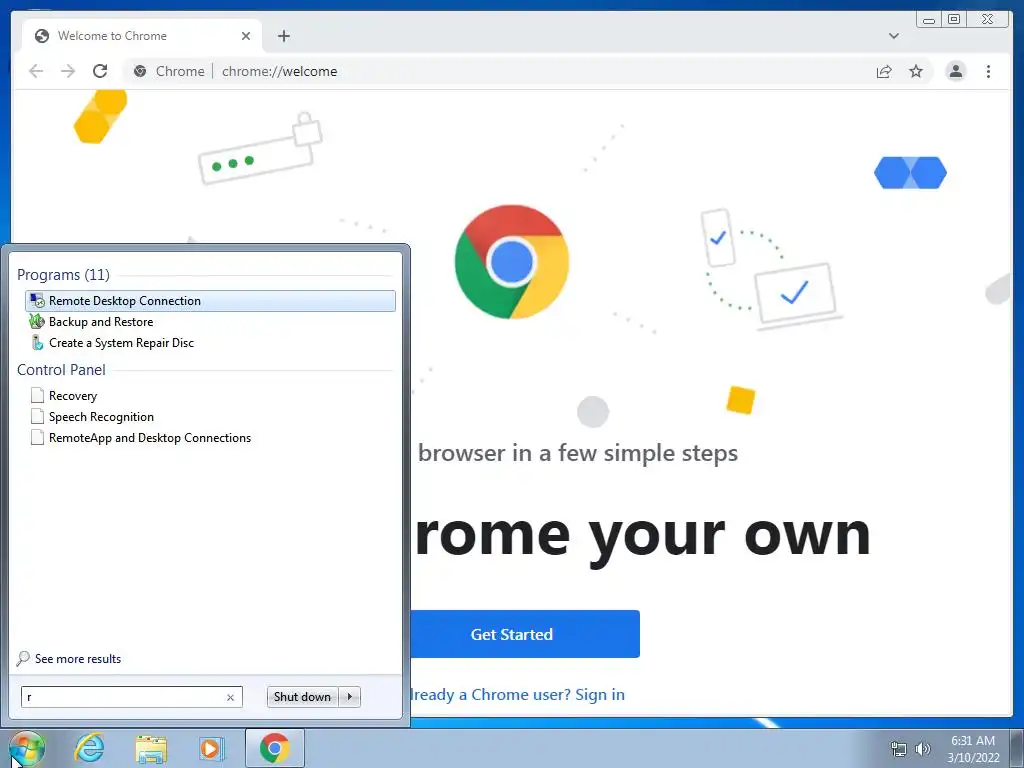Click Chrome's forward navigation arrow

pyautogui.click(x=68, y=71)
